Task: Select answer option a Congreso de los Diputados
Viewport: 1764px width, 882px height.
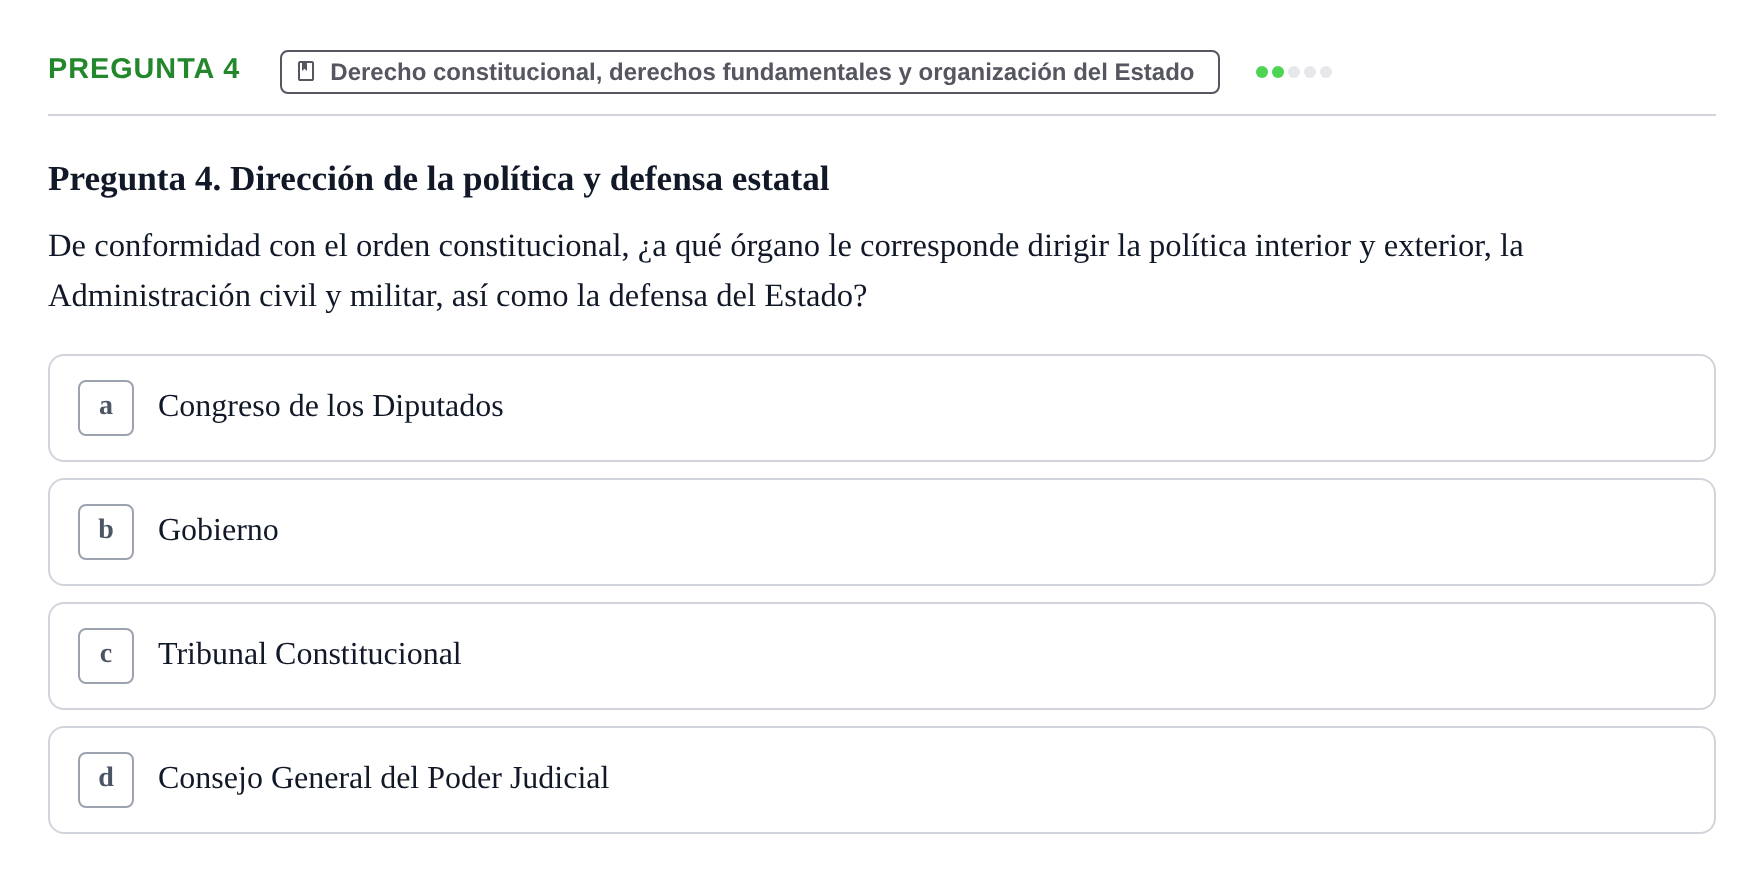Action: pyautogui.click(x=881, y=408)
